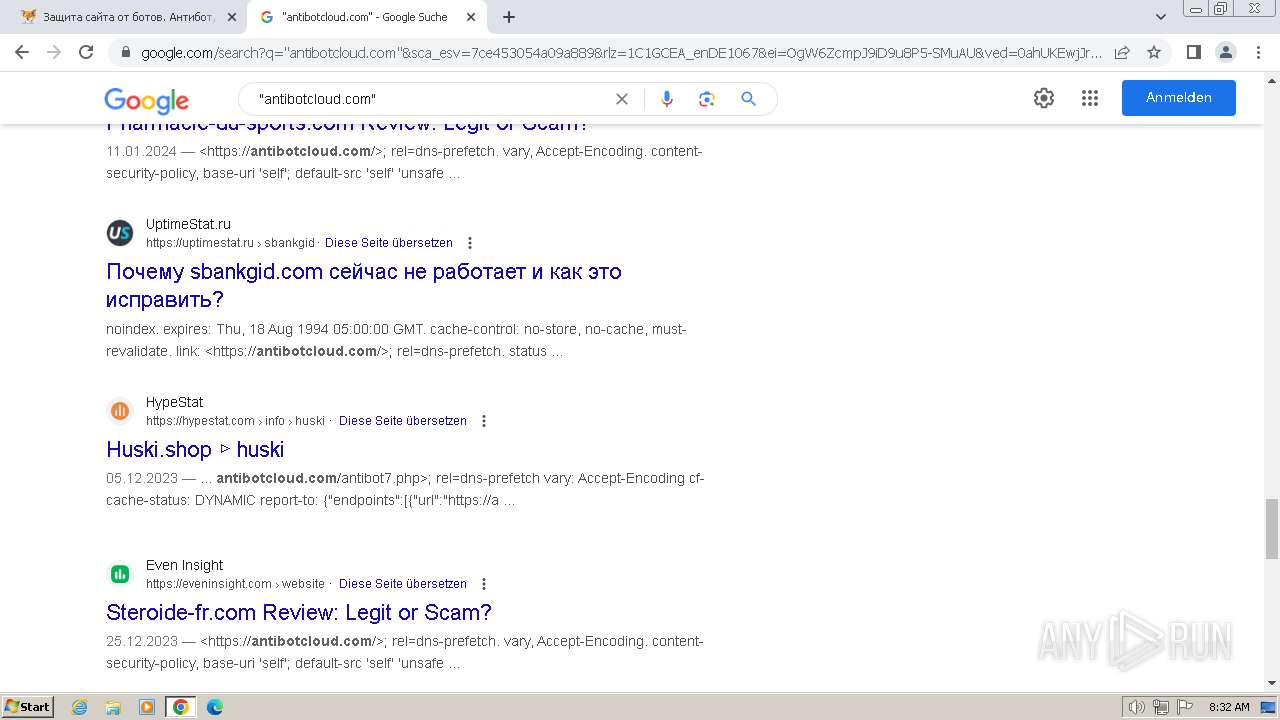The image size is (1280, 720).
Task: Click the Even Insight site favicon
Action: click(x=120, y=574)
